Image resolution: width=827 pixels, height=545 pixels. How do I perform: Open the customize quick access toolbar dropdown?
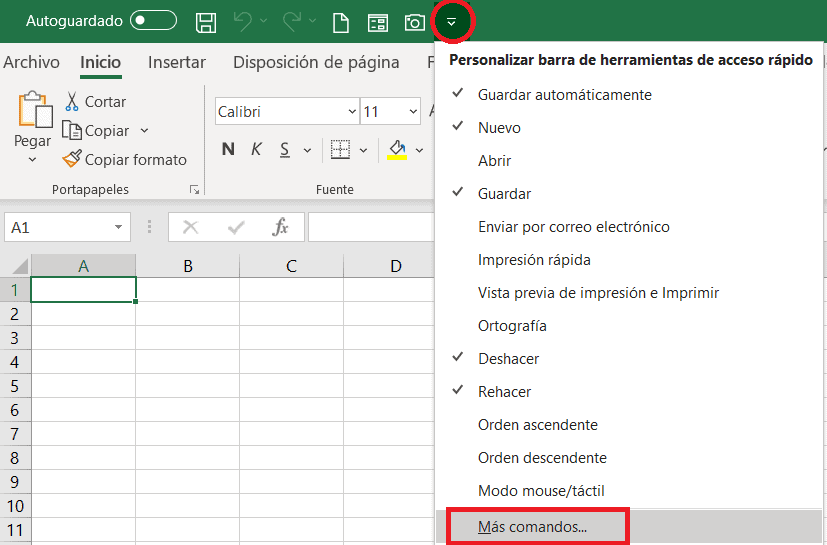point(451,22)
